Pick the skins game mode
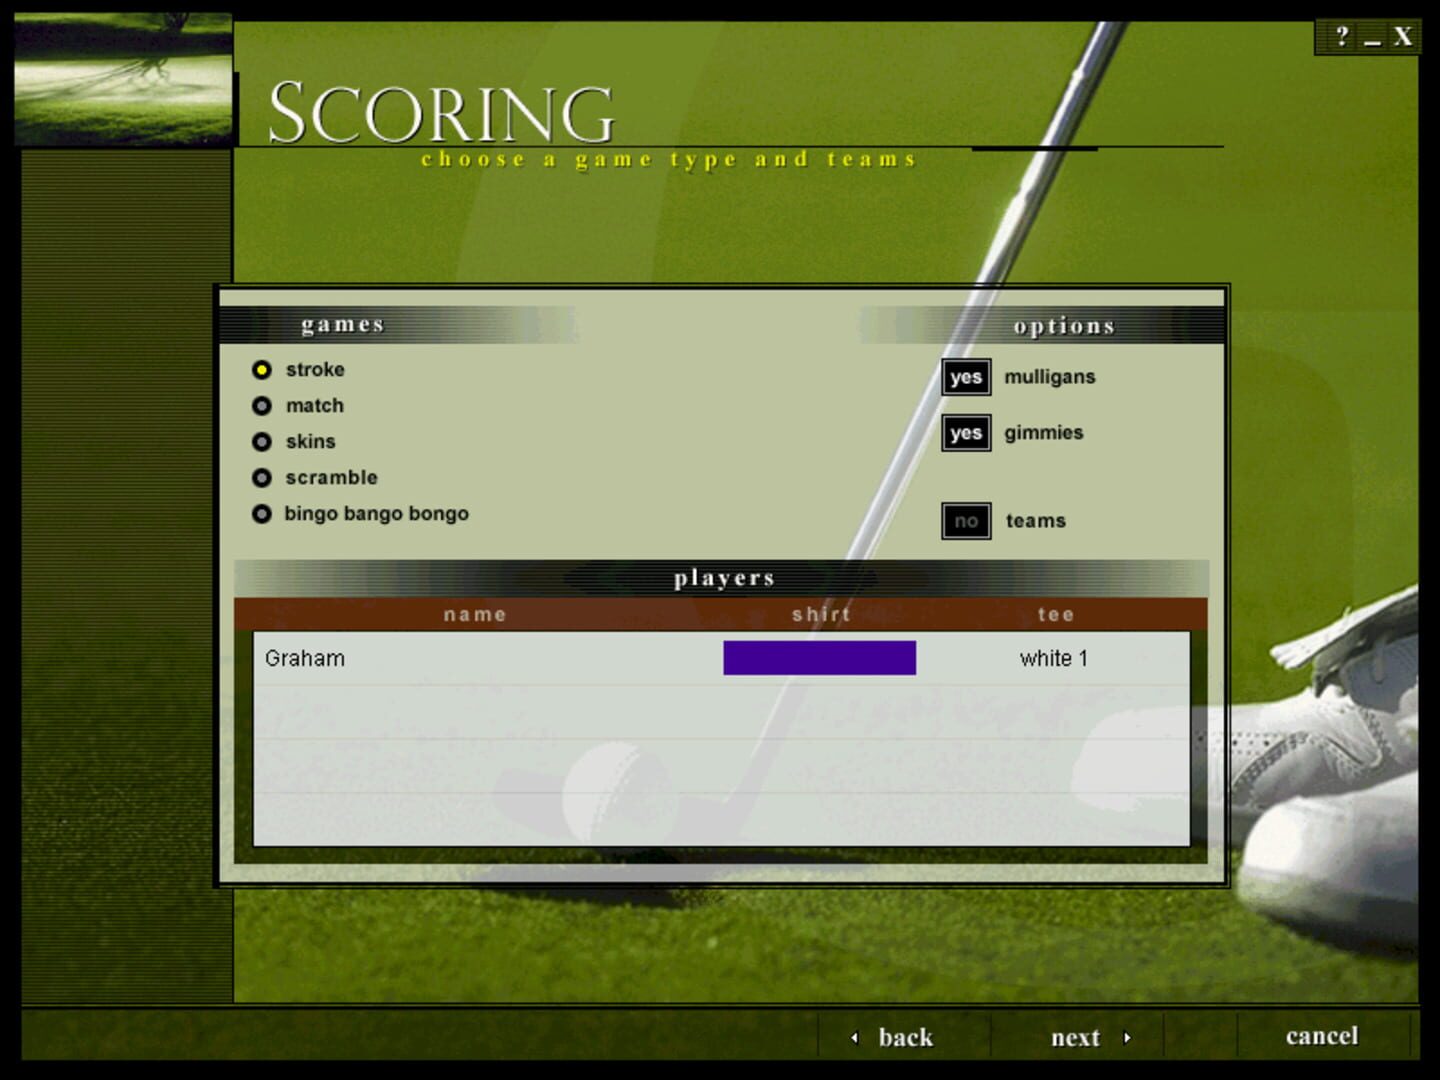1440x1080 pixels. click(262, 441)
